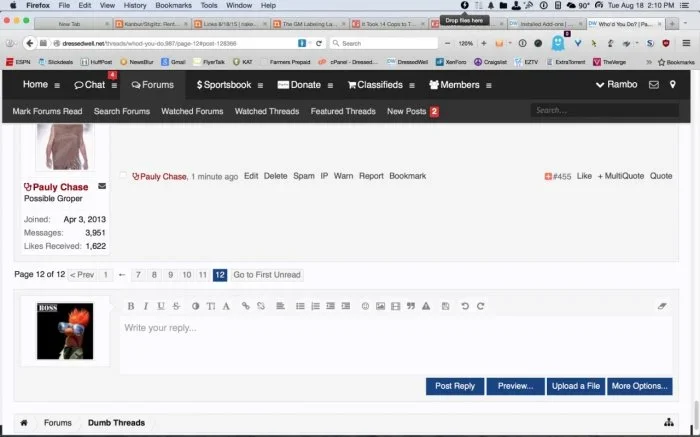Image resolution: width=700 pixels, height=437 pixels.
Task: Add post #455 to MultiQuote
Action: 621,176
